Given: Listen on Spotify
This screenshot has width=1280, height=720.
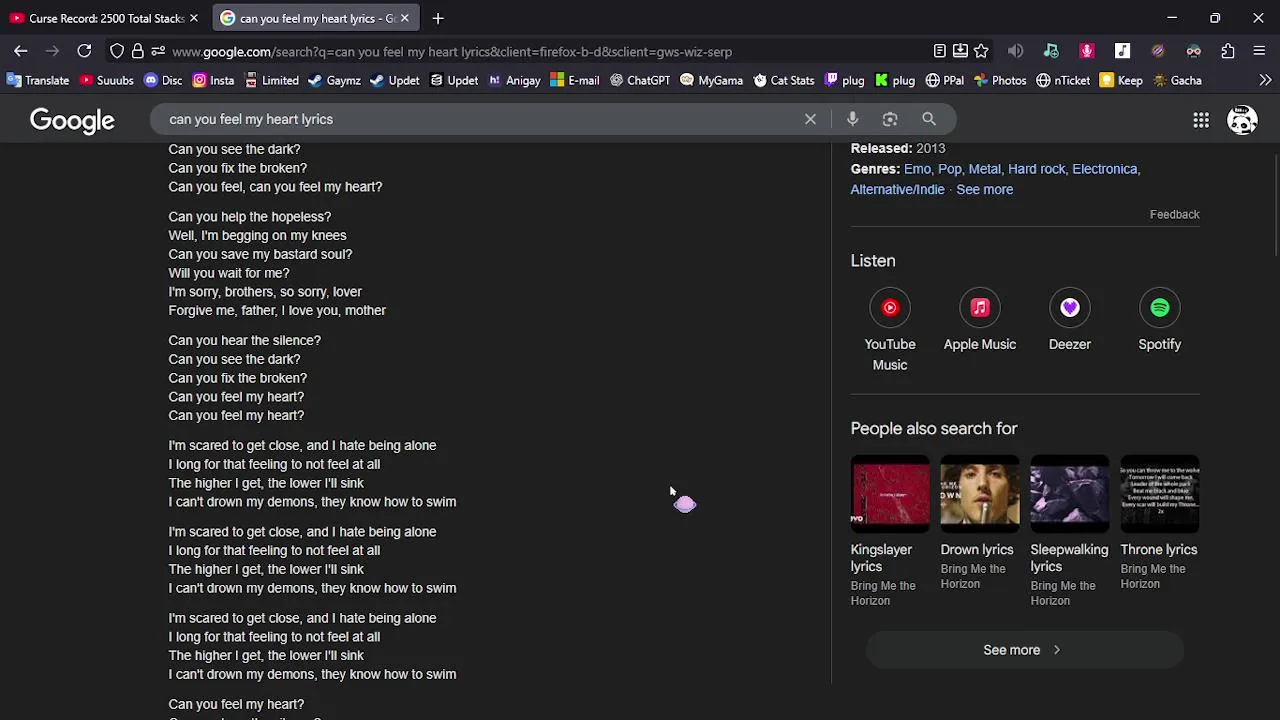Looking at the screenshot, I should click(x=1160, y=320).
